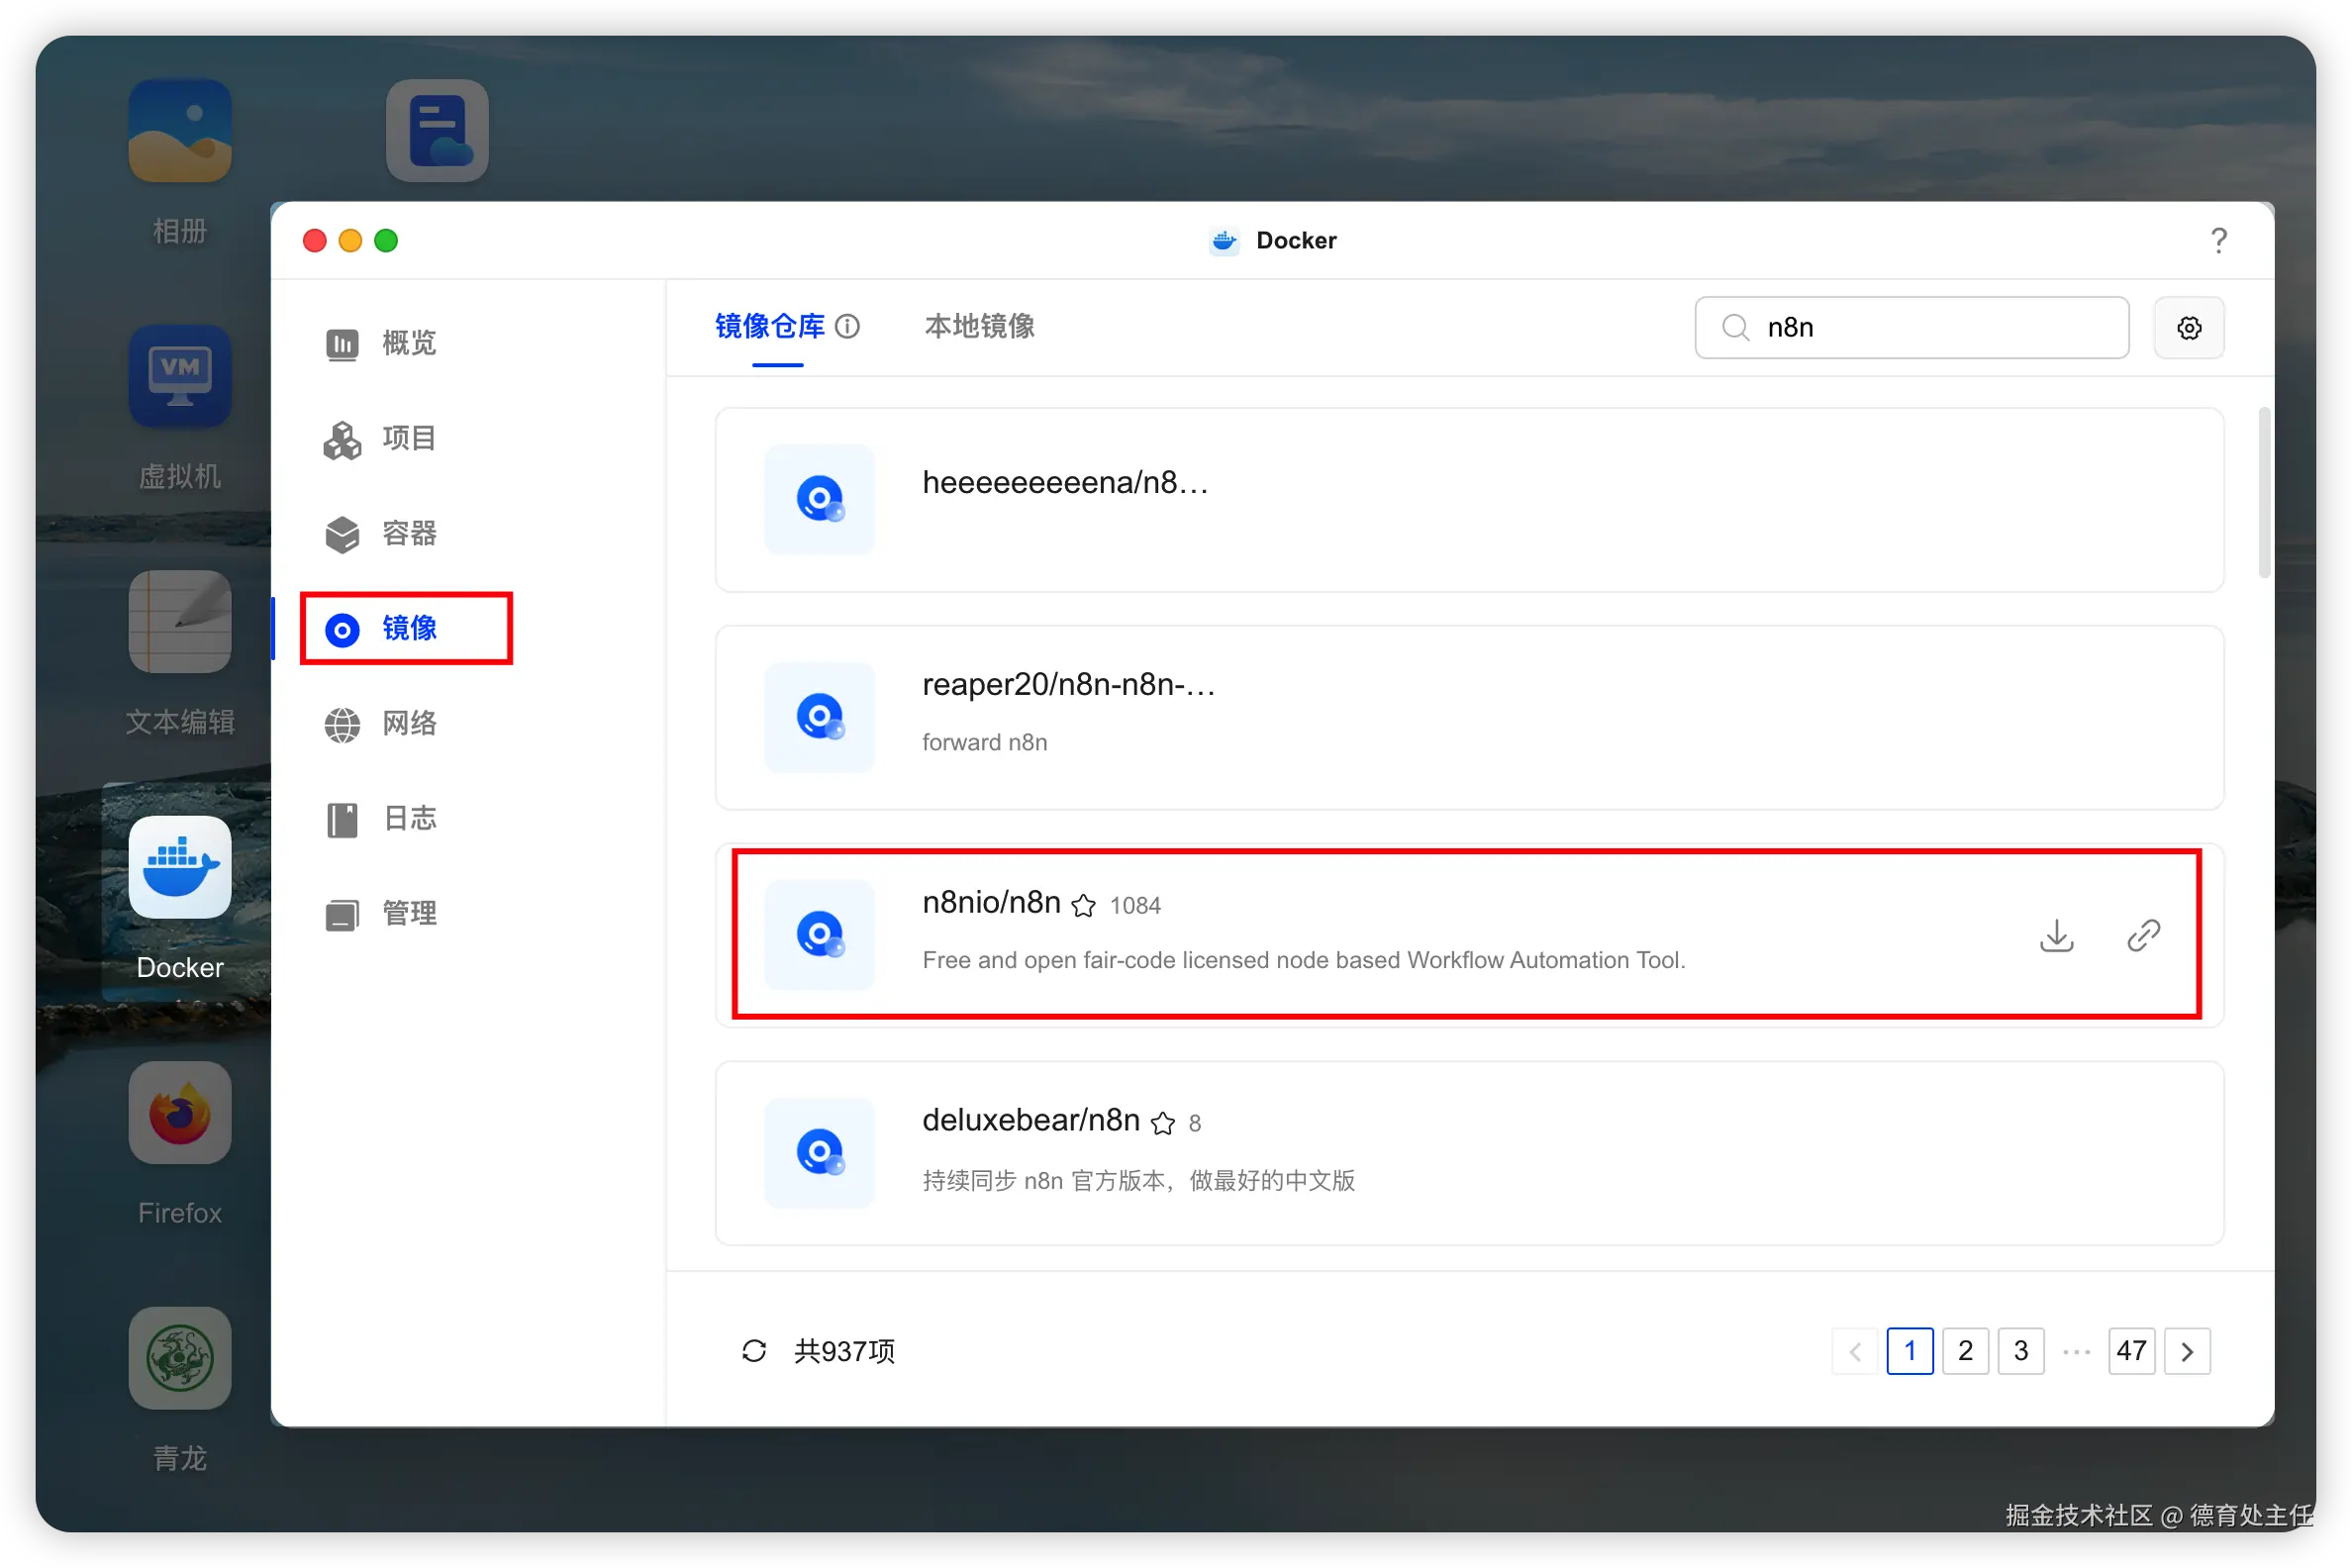Select the 镜像仓库 tab
Image resolution: width=2352 pixels, height=1568 pixels.
point(769,327)
